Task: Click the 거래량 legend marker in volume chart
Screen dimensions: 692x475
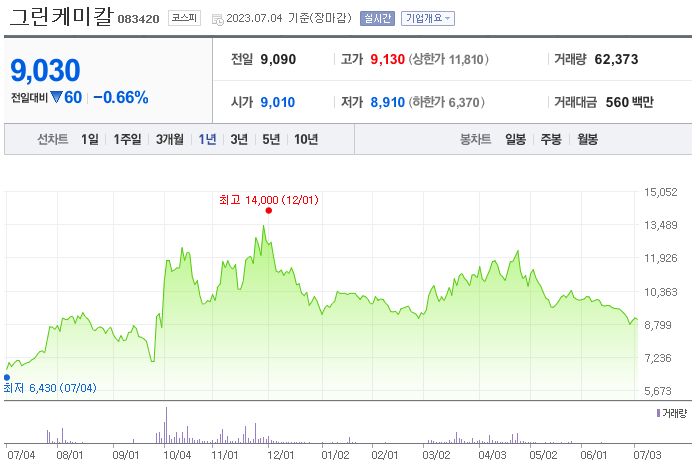Action: tap(658, 413)
